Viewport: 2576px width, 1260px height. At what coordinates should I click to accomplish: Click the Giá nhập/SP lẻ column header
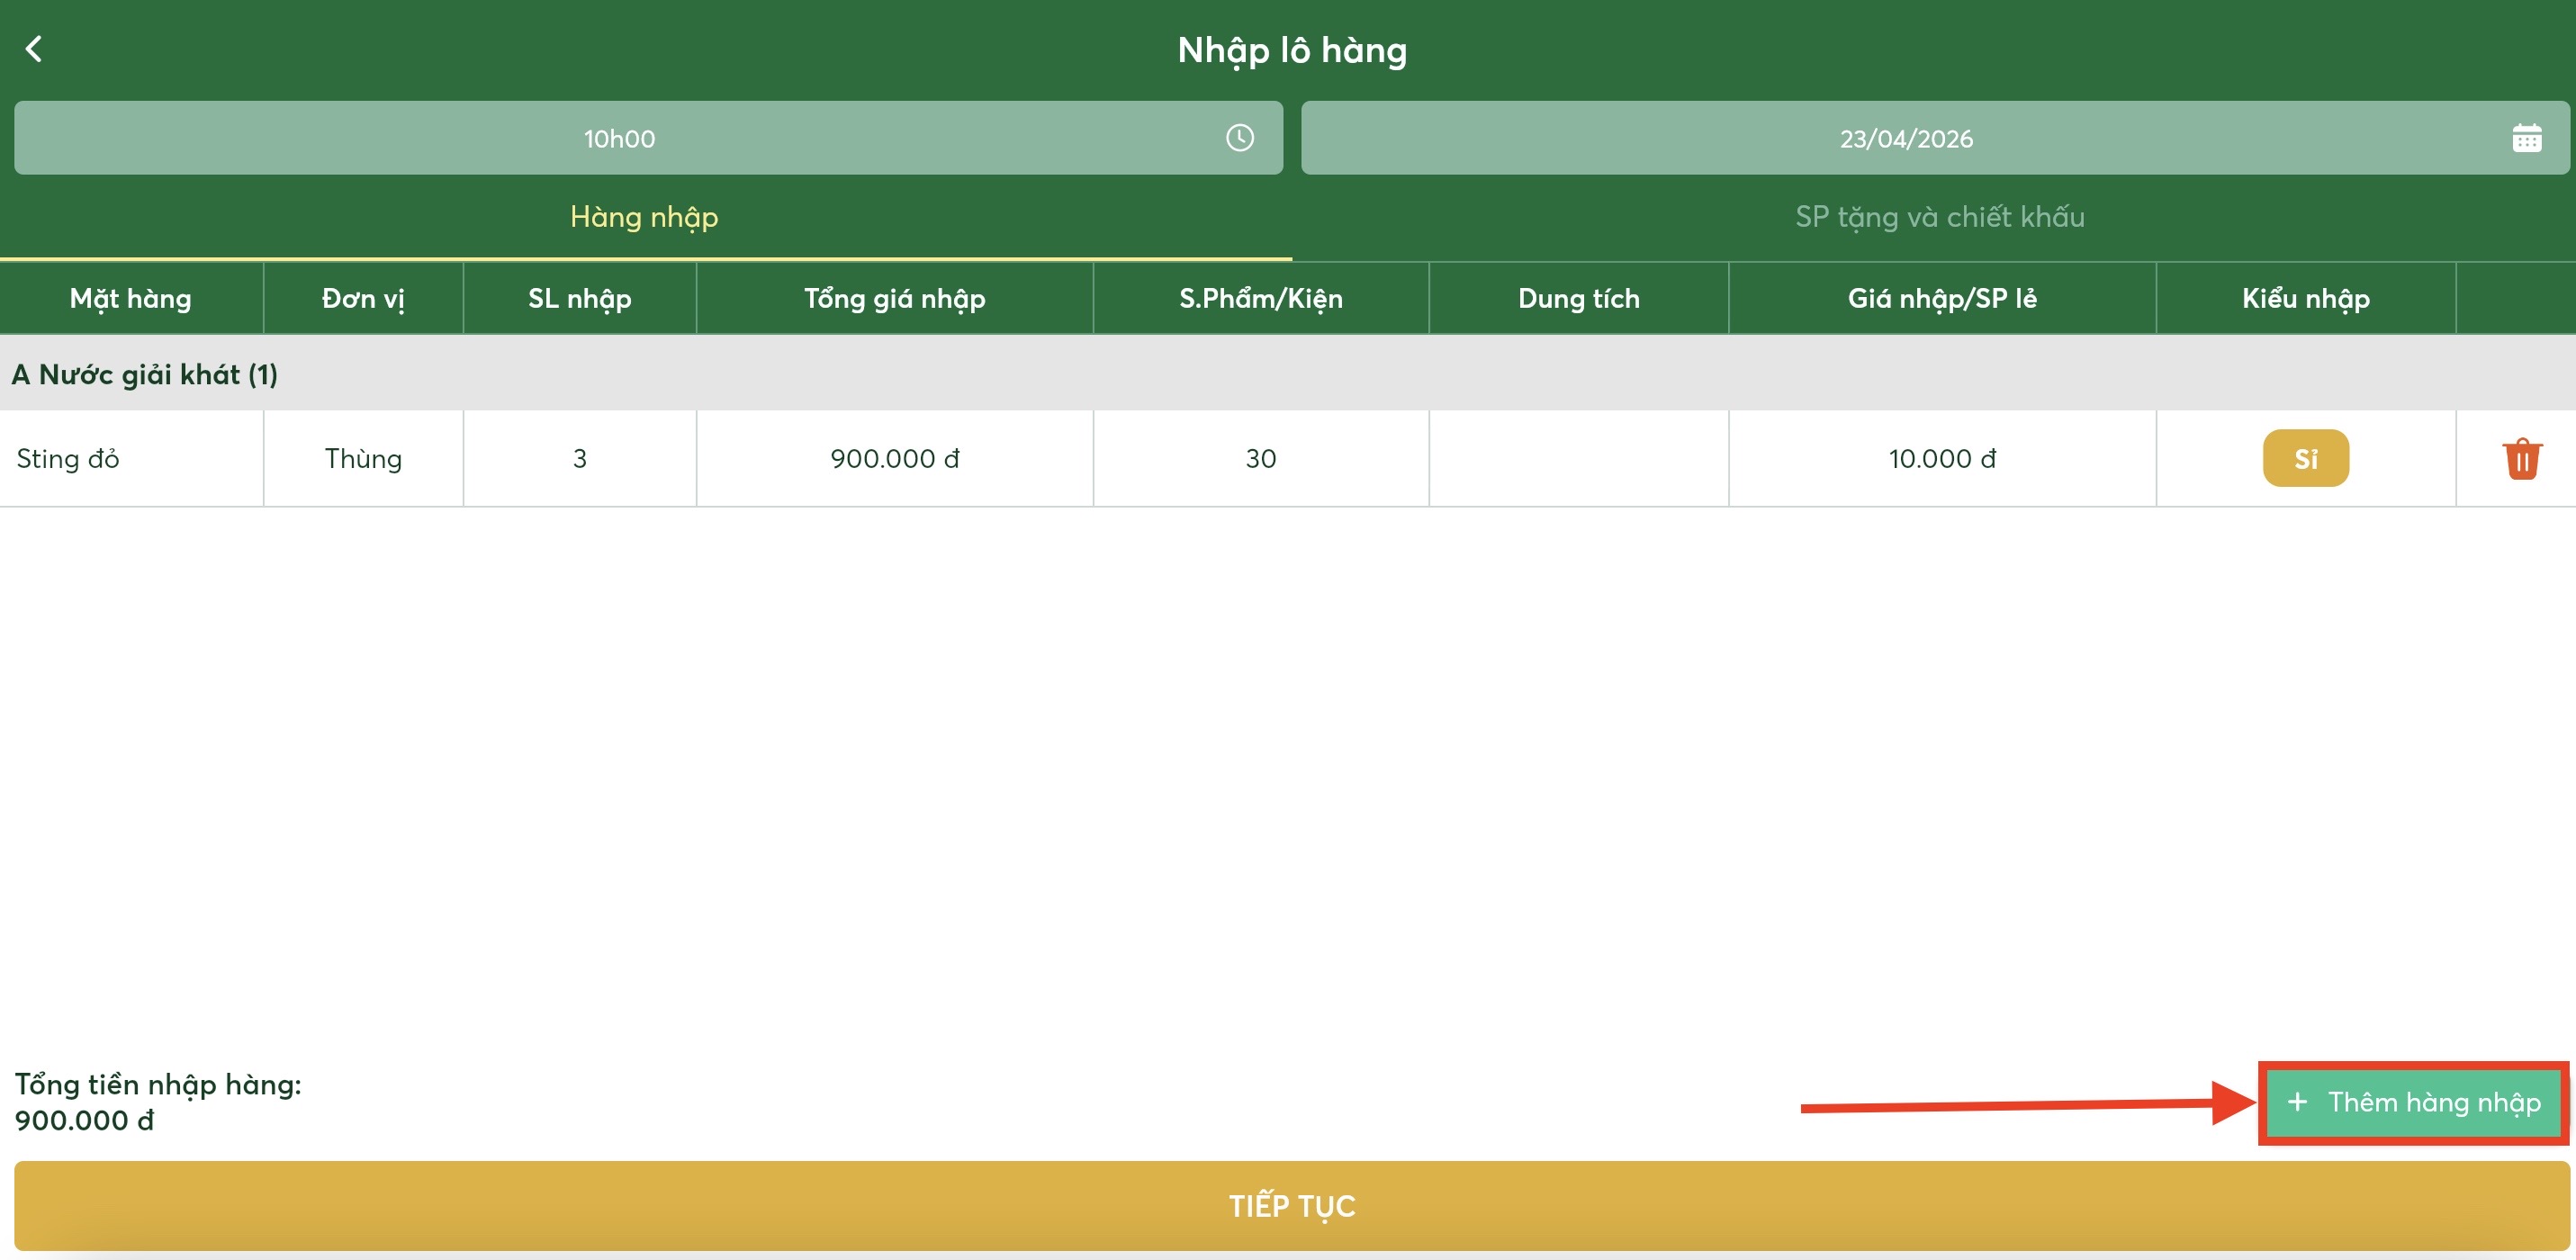(x=1942, y=298)
